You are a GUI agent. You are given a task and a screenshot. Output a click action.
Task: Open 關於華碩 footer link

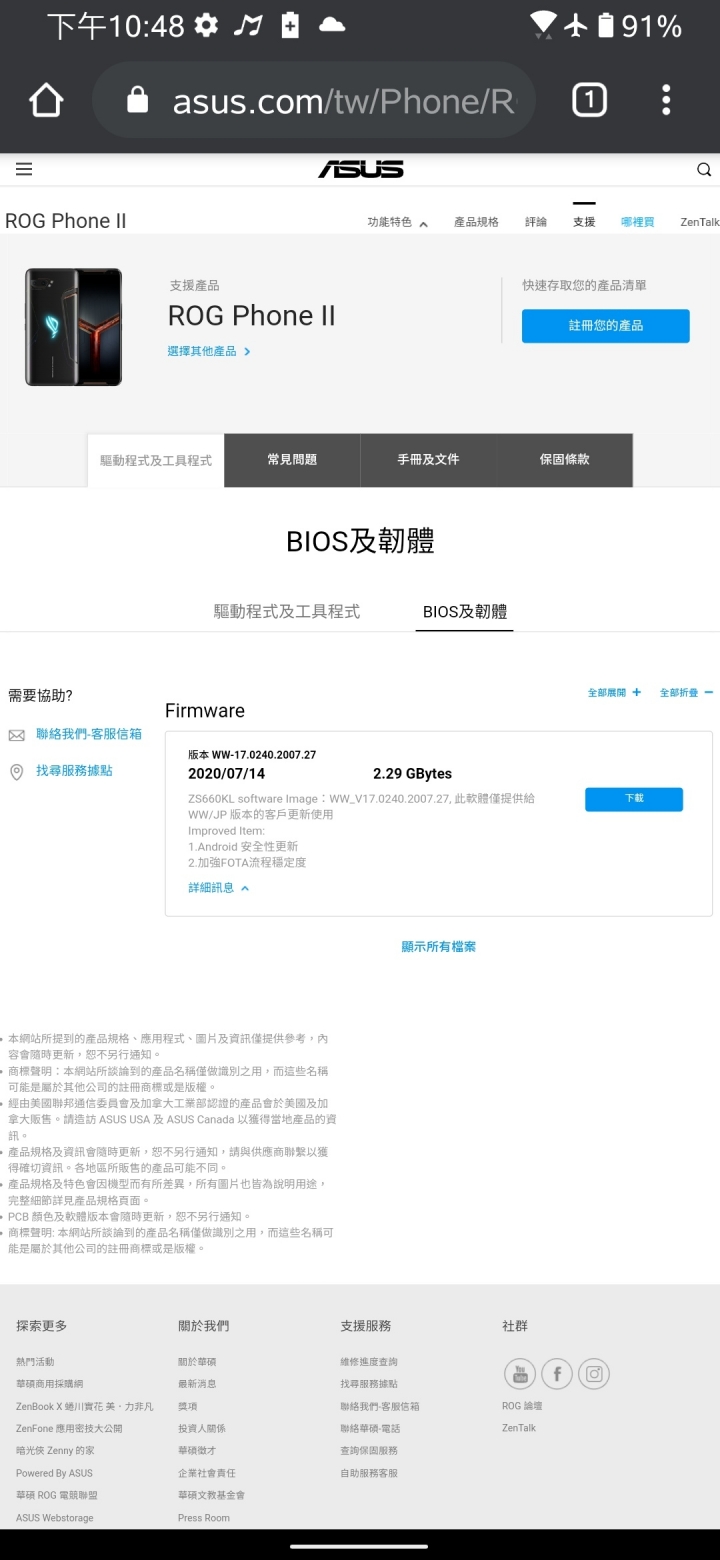point(197,1362)
